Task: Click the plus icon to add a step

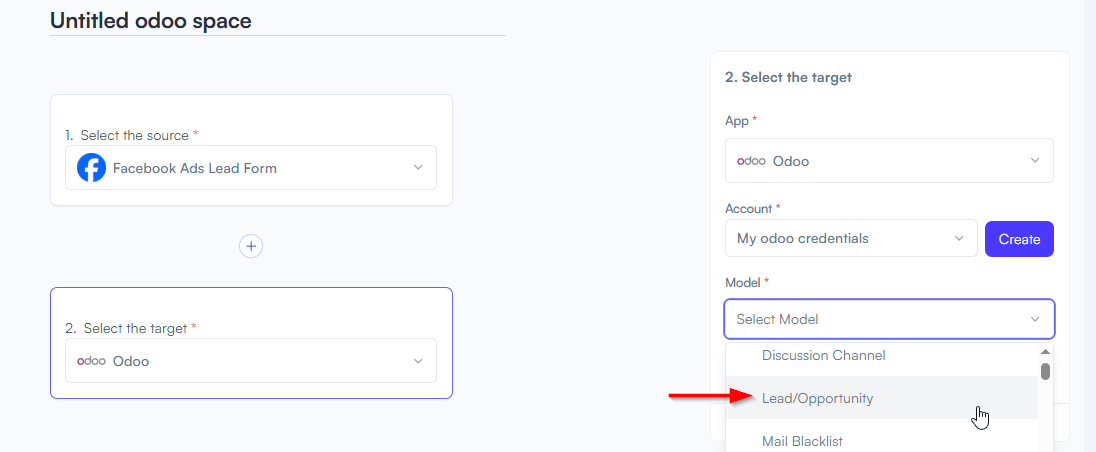Action: pos(251,246)
